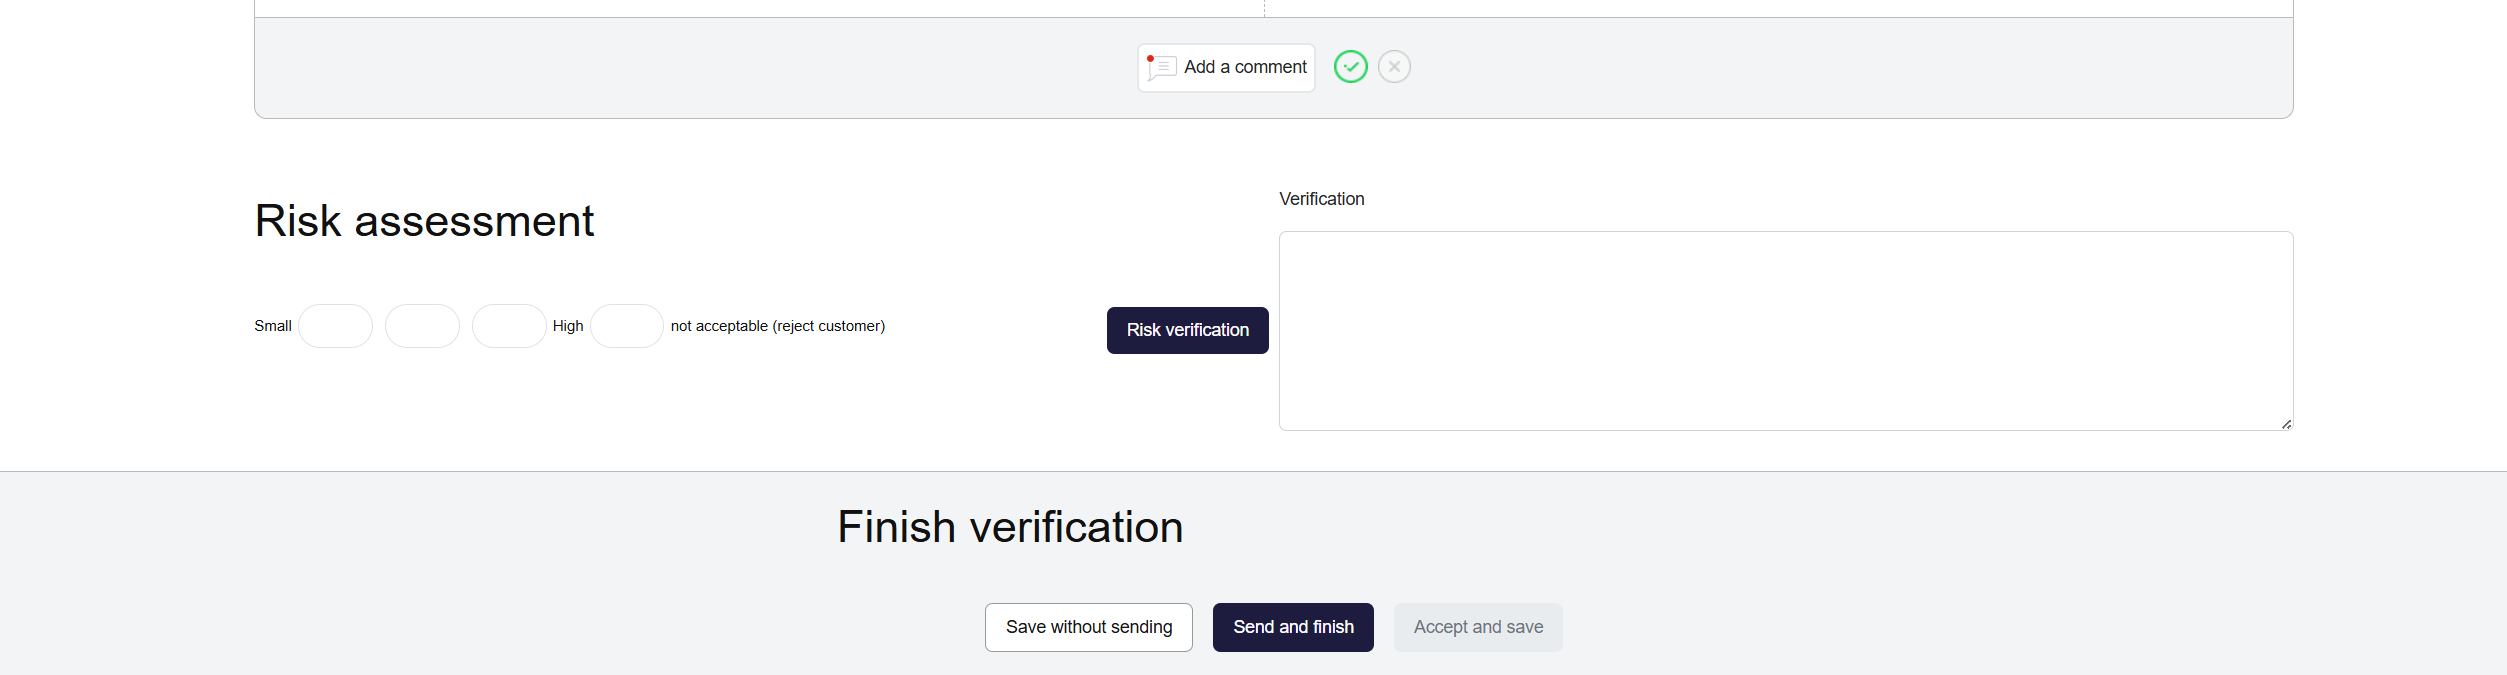Viewport: 2507px width, 675px height.
Task: Click the Verification textarea resize handle
Action: point(2286,424)
